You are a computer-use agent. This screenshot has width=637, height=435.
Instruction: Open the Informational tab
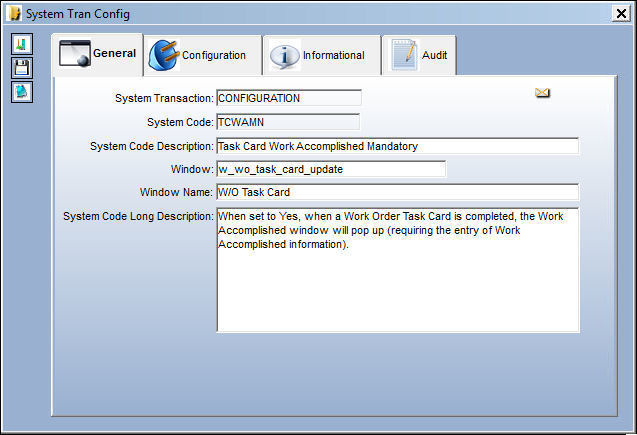click(x=322, y=55)
